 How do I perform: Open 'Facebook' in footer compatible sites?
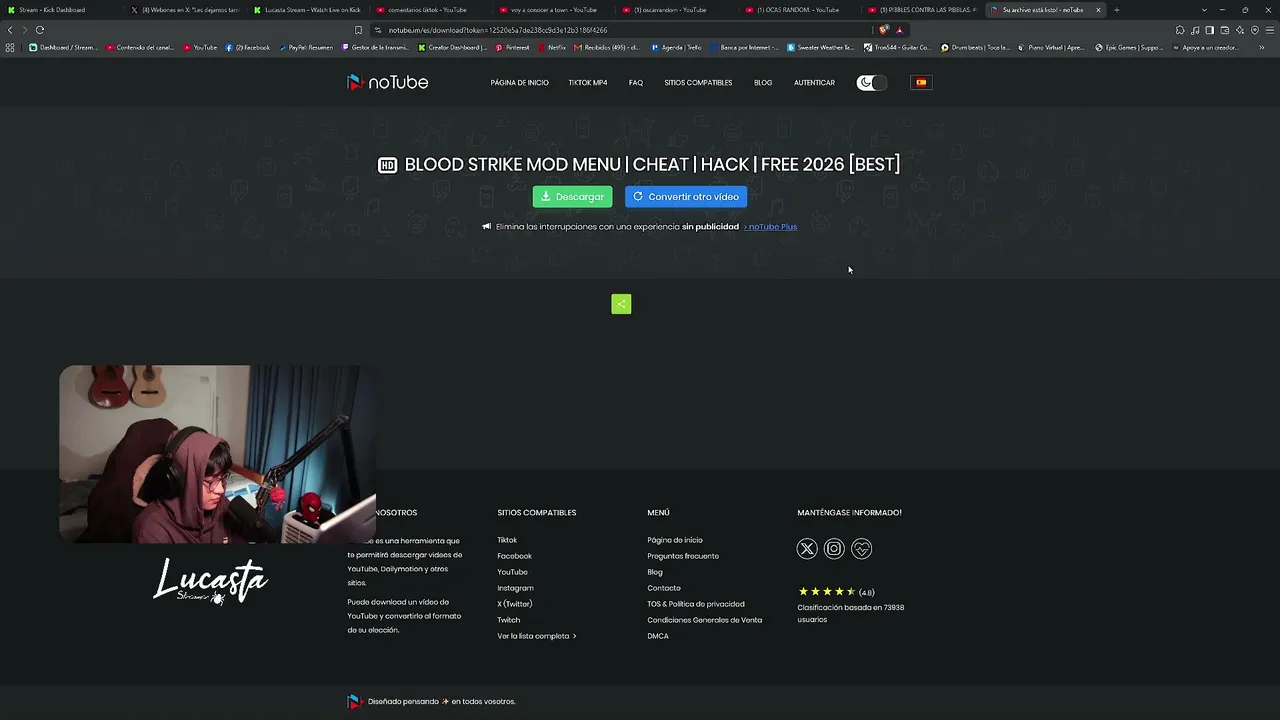pos(514,556)
